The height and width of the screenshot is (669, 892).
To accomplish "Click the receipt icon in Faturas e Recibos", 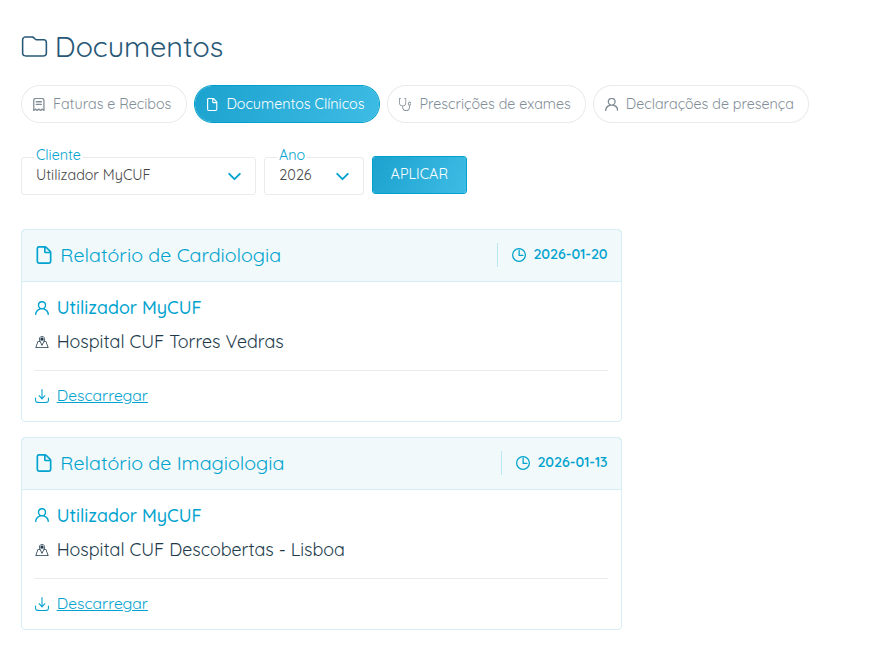I will point(39,105).
